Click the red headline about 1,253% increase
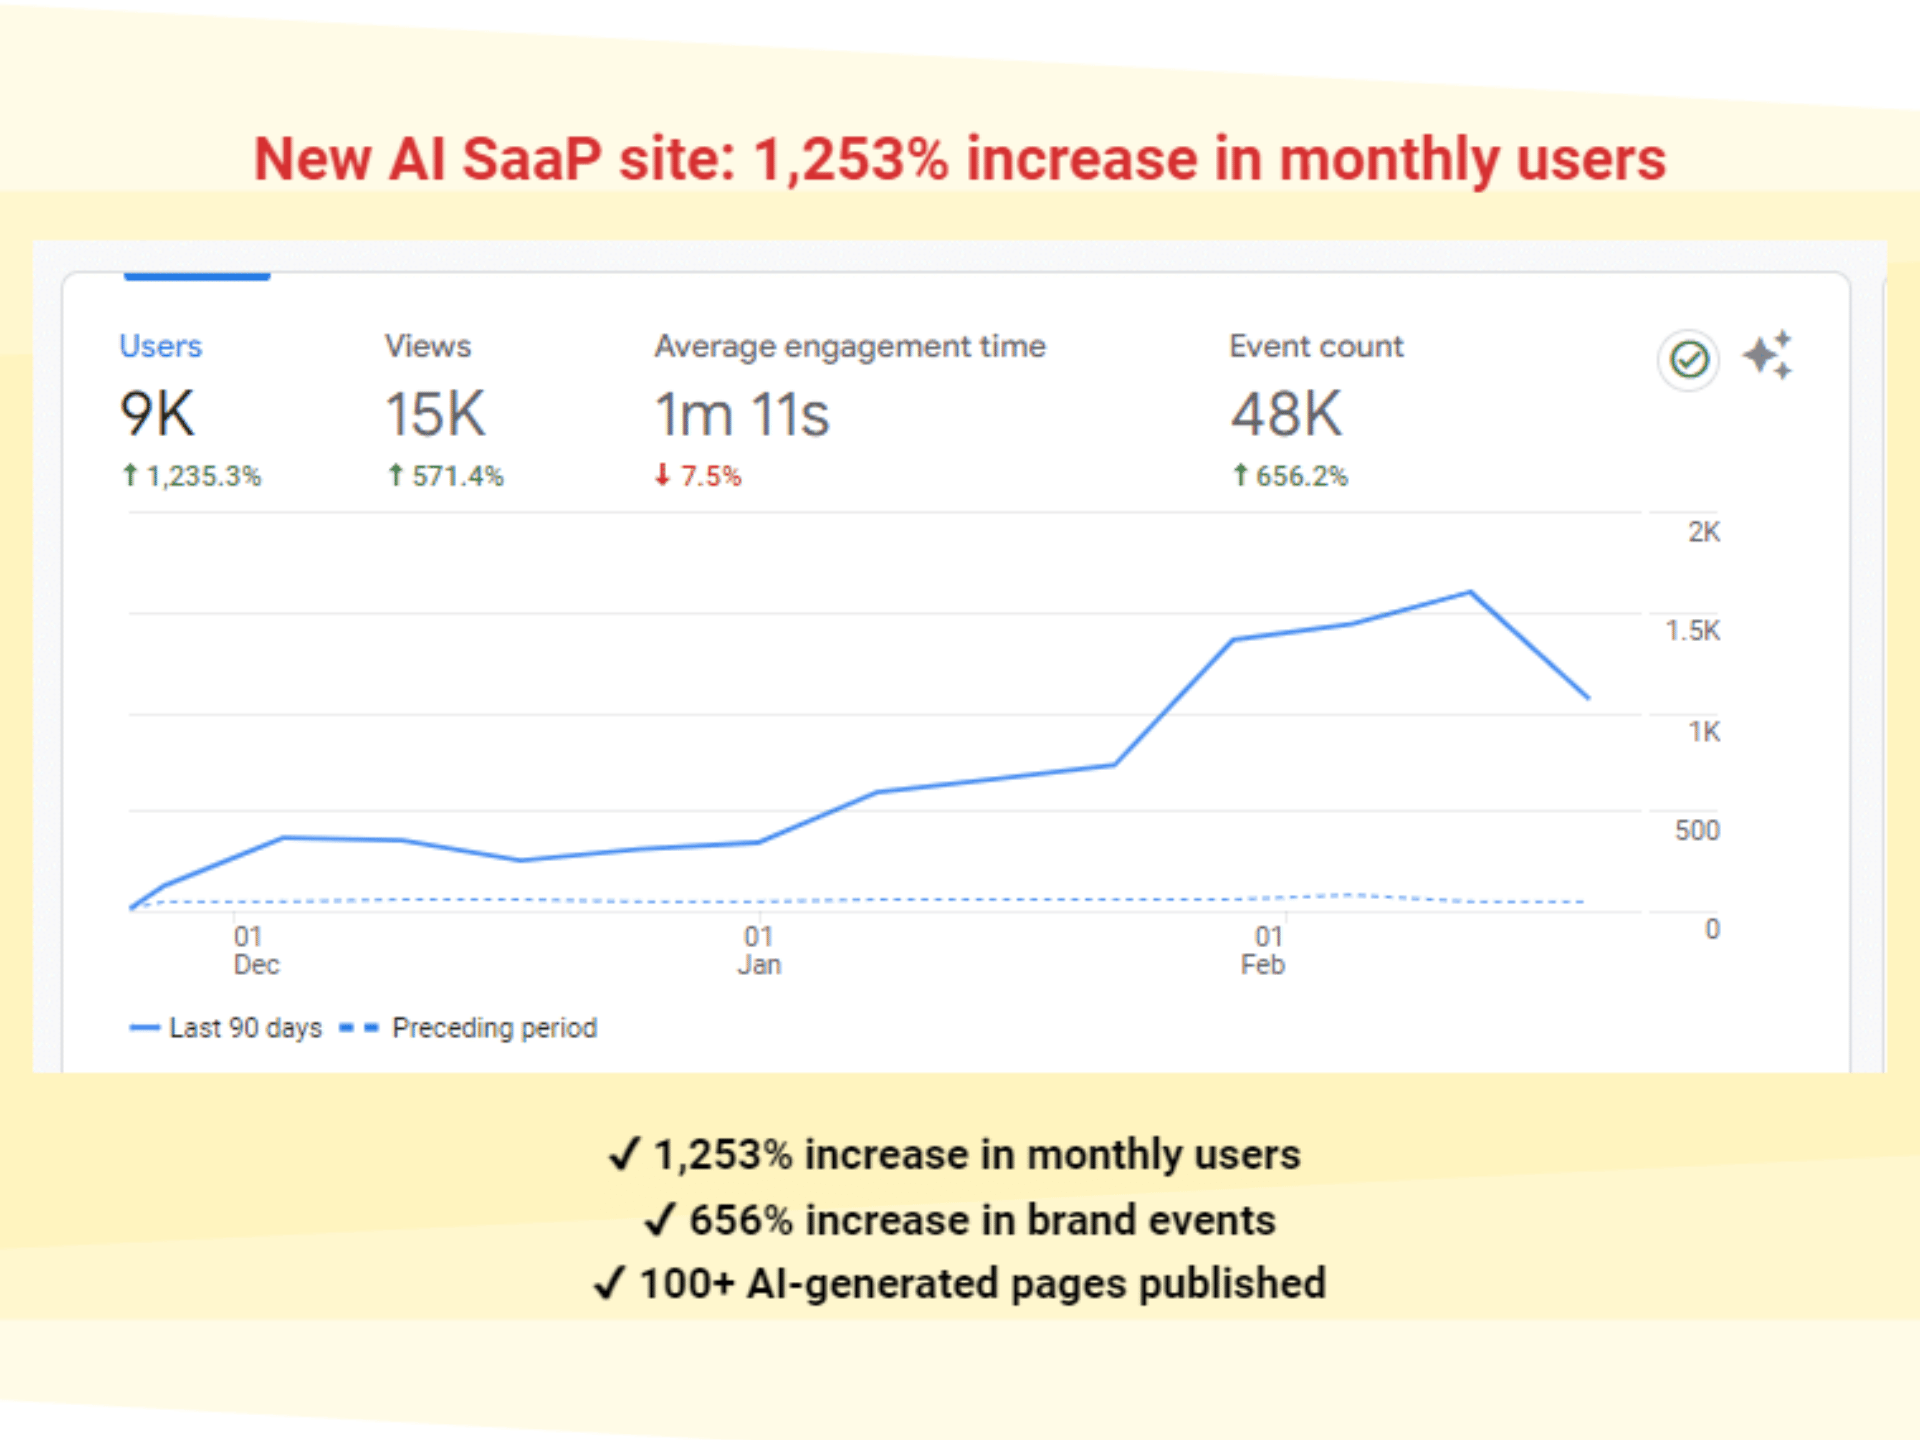 [960, 160]
